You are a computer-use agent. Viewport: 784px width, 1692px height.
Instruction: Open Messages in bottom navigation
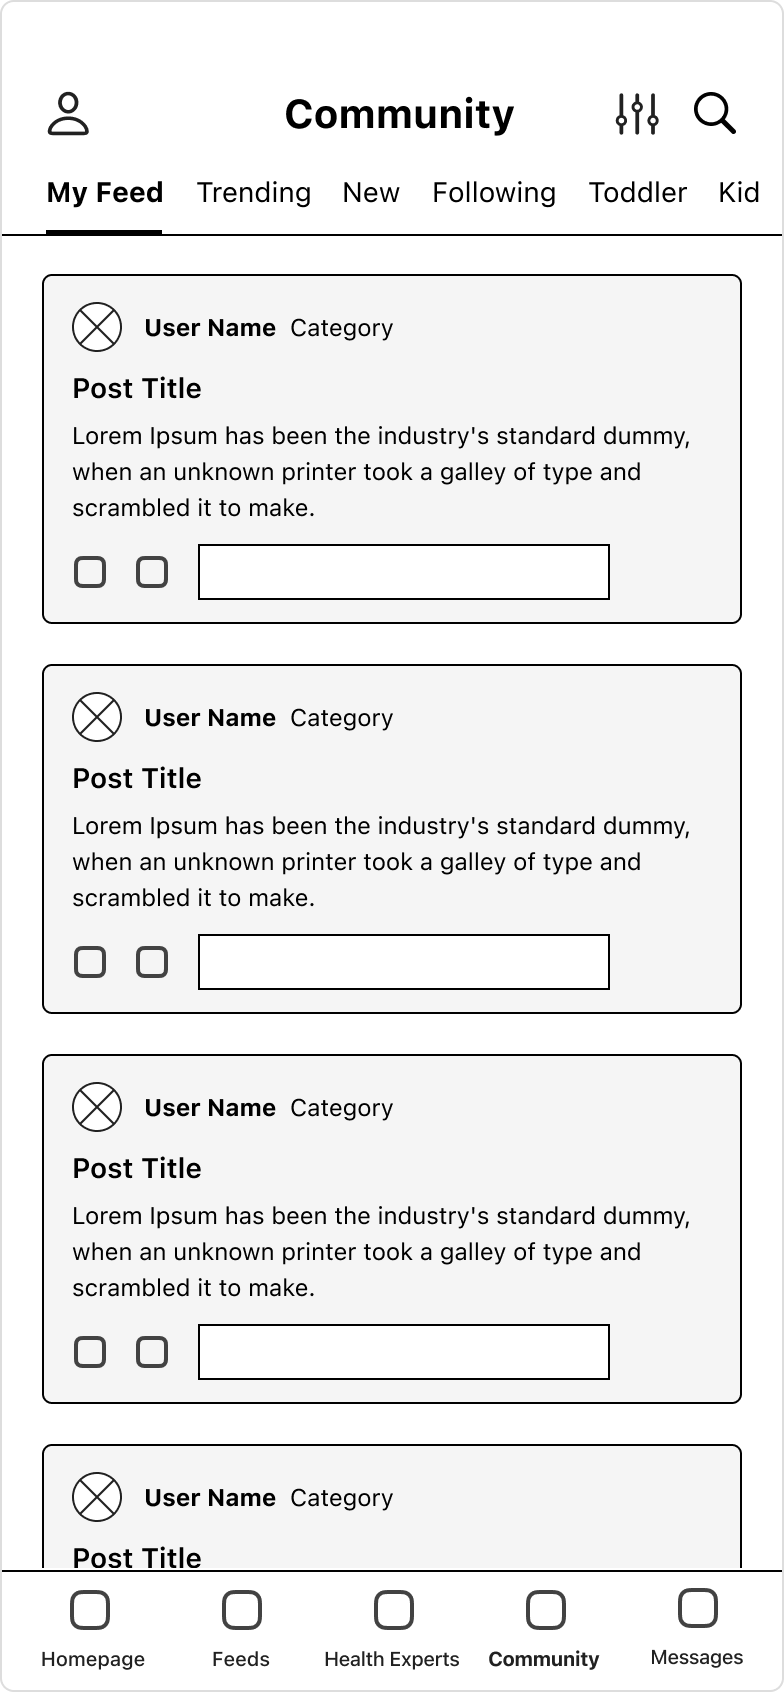click(697, 1627)
